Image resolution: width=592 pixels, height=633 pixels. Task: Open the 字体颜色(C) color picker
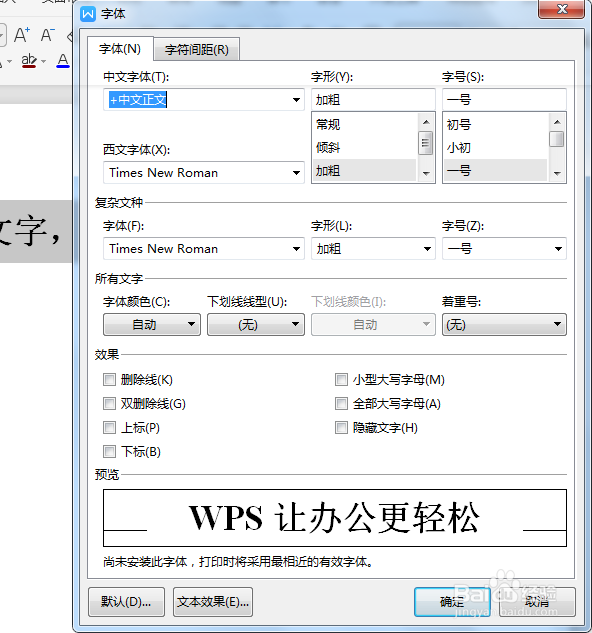[x=152, y=325]
